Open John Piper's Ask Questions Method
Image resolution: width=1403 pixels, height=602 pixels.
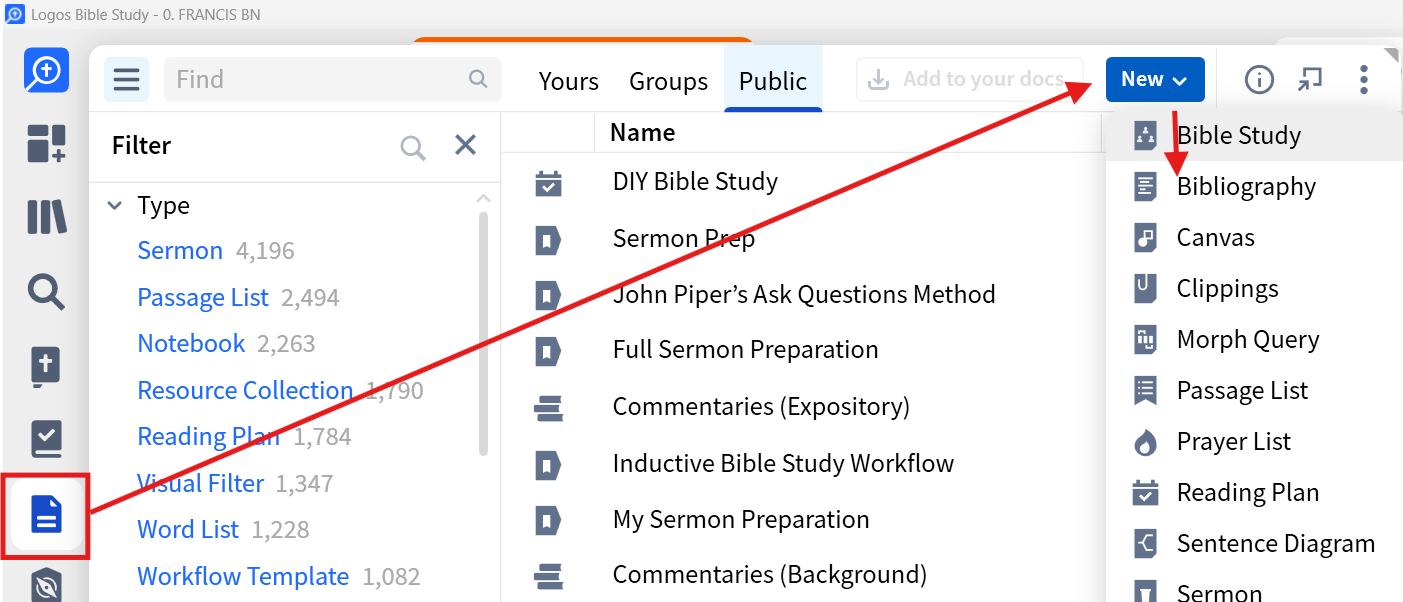804,294
